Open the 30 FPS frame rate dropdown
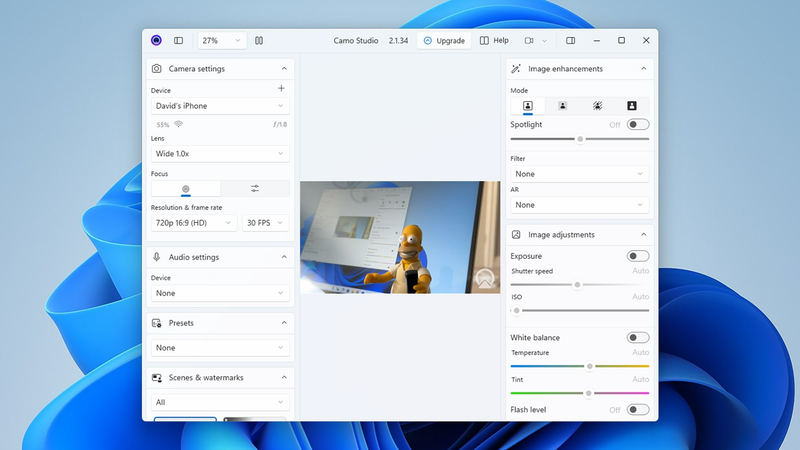This screenshot has width=800, height=450. [x=265, y=223]
